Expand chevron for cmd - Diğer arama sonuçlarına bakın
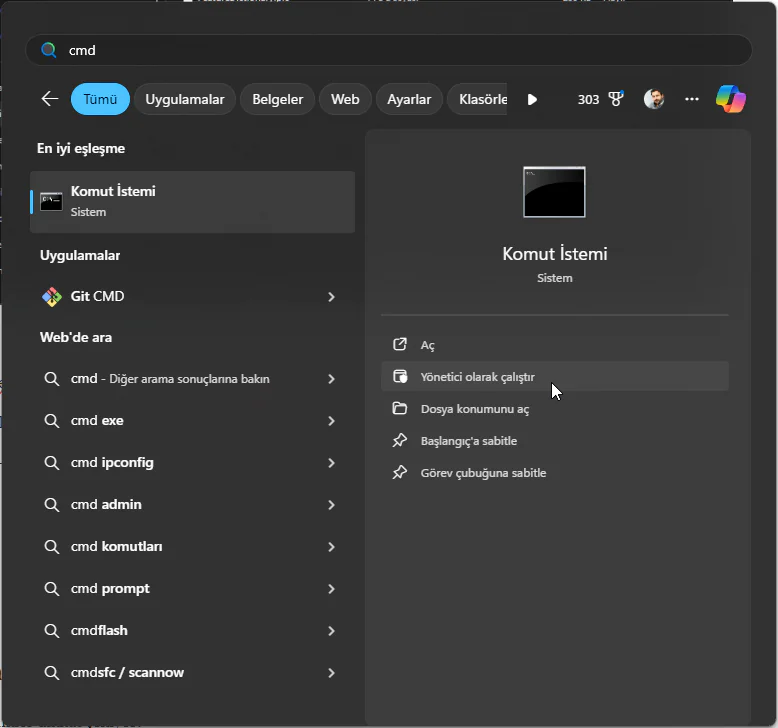The width and height of the screenshot is (778, 728). [331, 379]
